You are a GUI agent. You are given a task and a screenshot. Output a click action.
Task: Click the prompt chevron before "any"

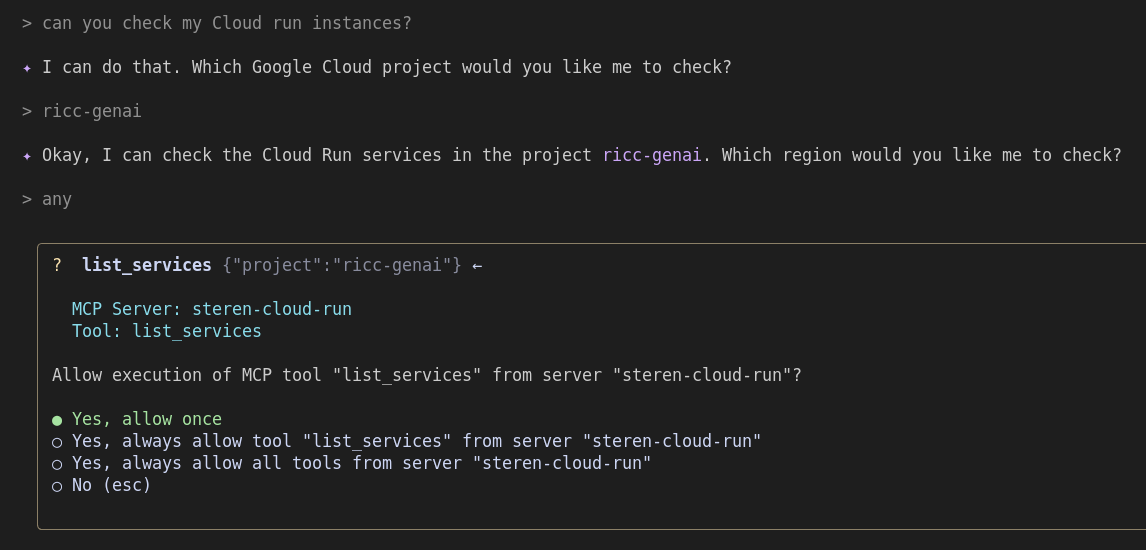coord(27,199)
